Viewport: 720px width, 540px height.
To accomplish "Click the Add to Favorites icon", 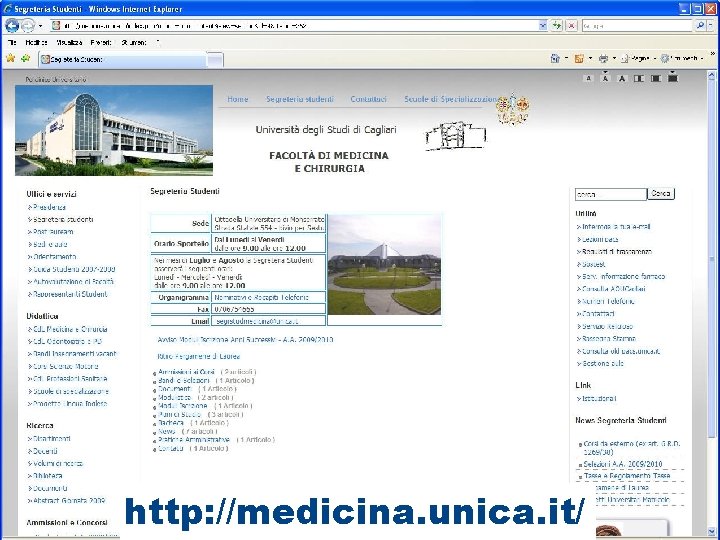I will pos(26,58).
